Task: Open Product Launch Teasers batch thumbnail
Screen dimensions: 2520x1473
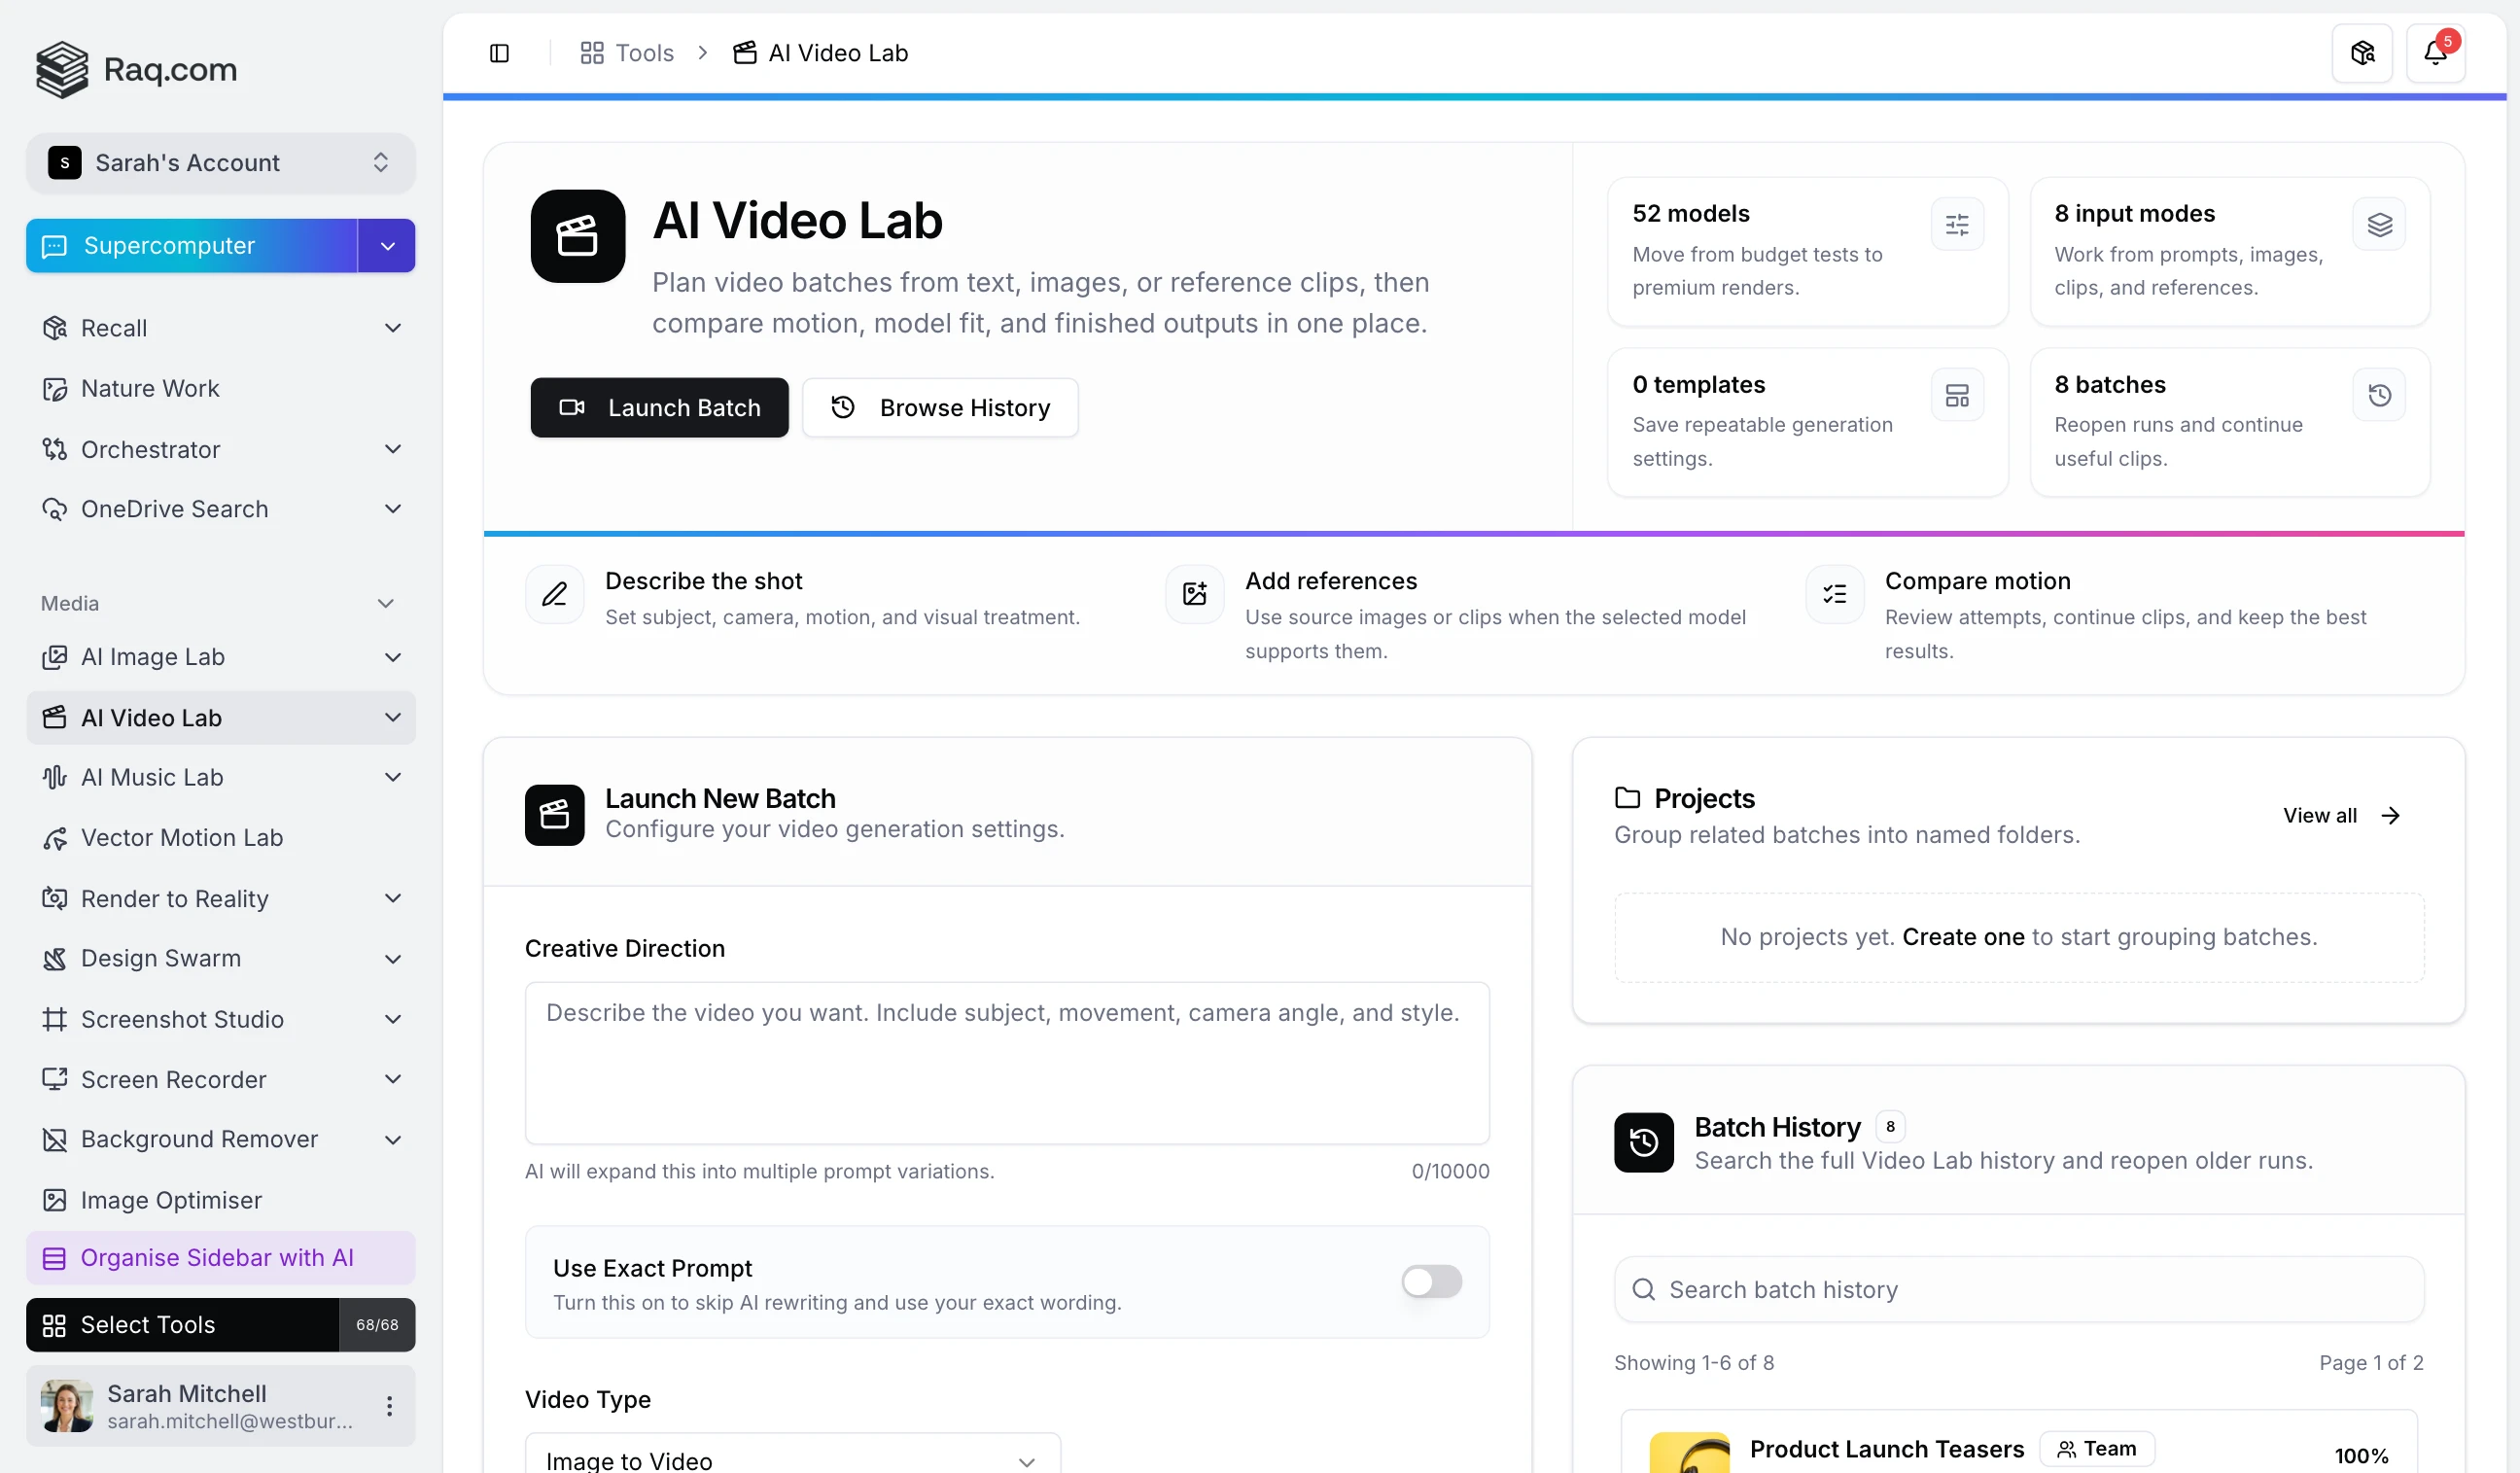Action: click(1689, 1454)
